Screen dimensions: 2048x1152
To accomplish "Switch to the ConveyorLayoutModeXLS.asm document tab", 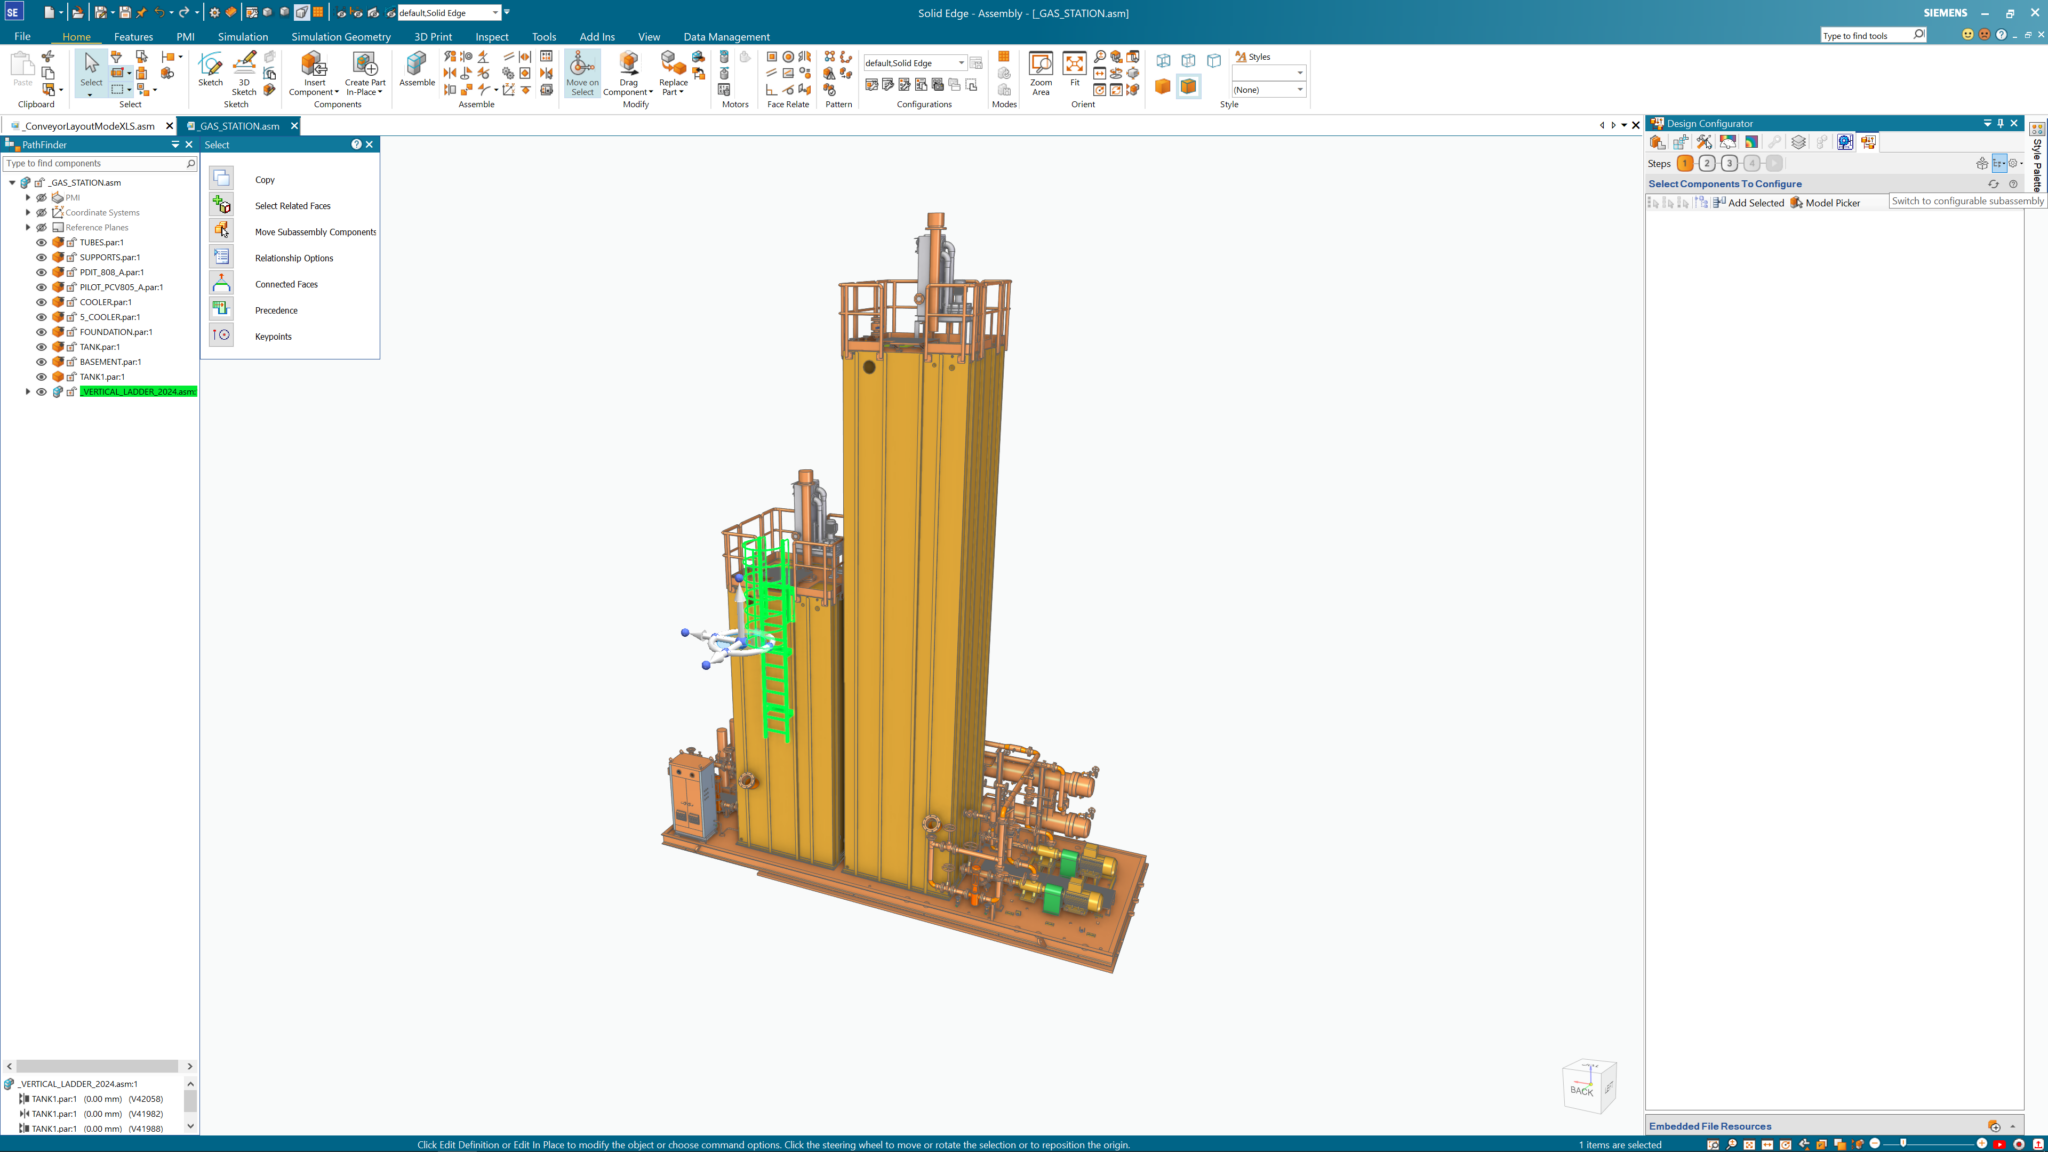I will (88, 126).
